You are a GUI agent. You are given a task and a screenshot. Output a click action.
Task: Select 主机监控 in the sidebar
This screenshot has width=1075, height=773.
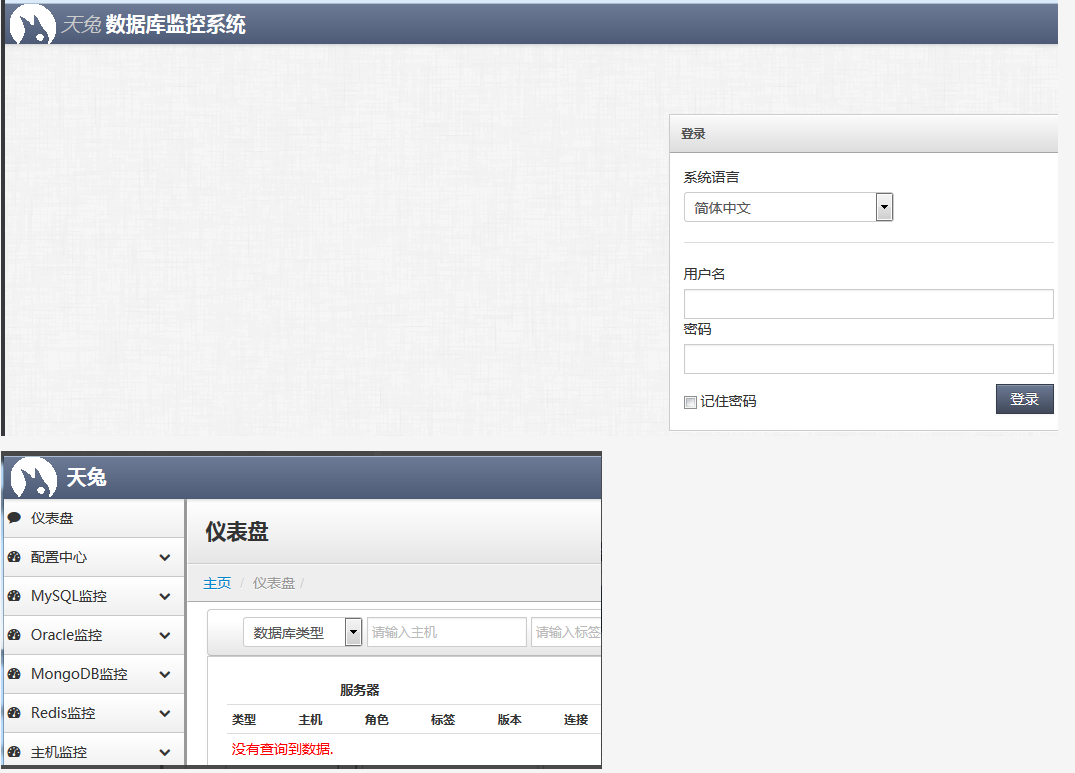coord(94,751)
